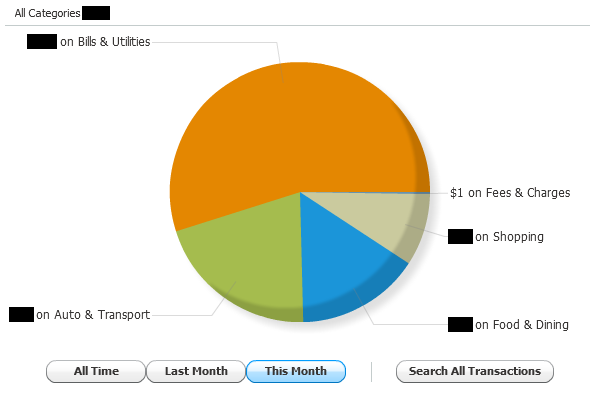Select the Last Month time range
The image size is (590, 395).
point(196,371)
